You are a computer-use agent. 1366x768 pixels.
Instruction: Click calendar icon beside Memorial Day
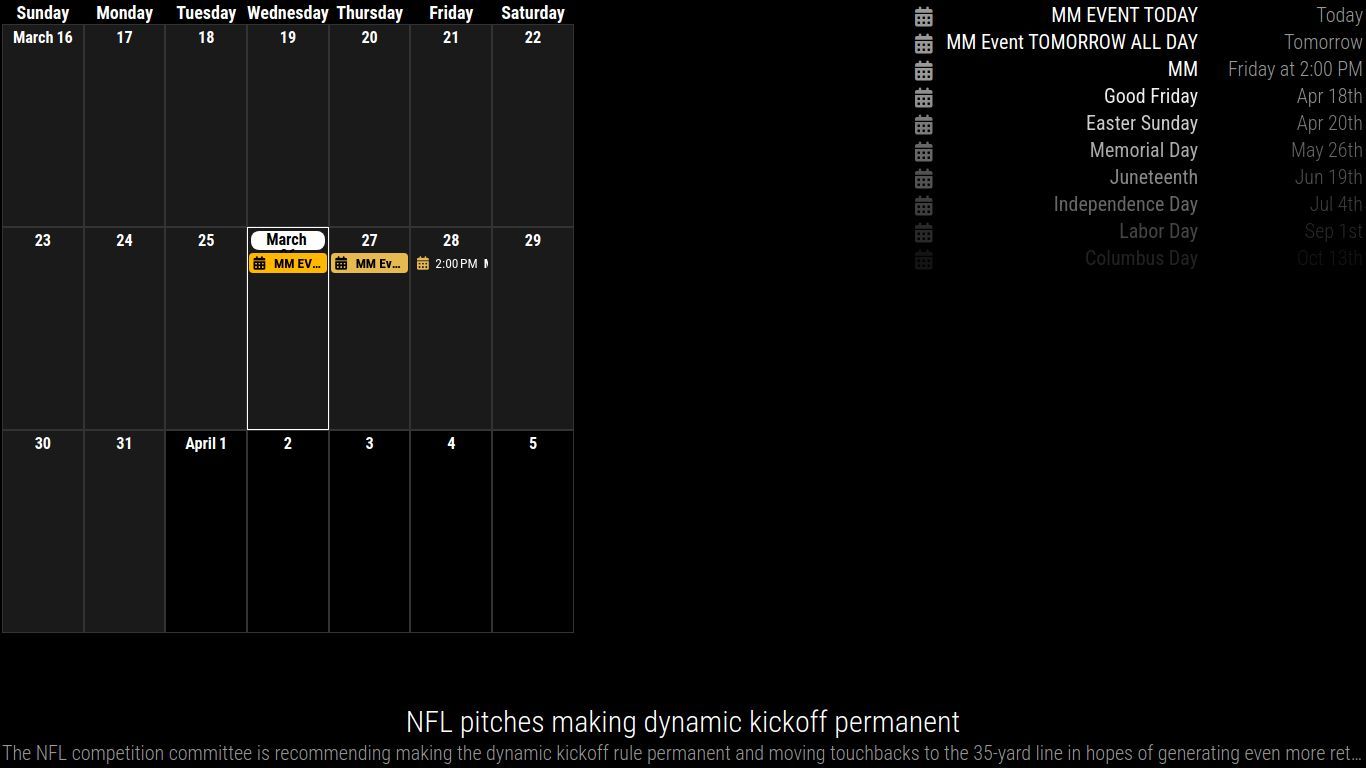[x=924, y=151]
